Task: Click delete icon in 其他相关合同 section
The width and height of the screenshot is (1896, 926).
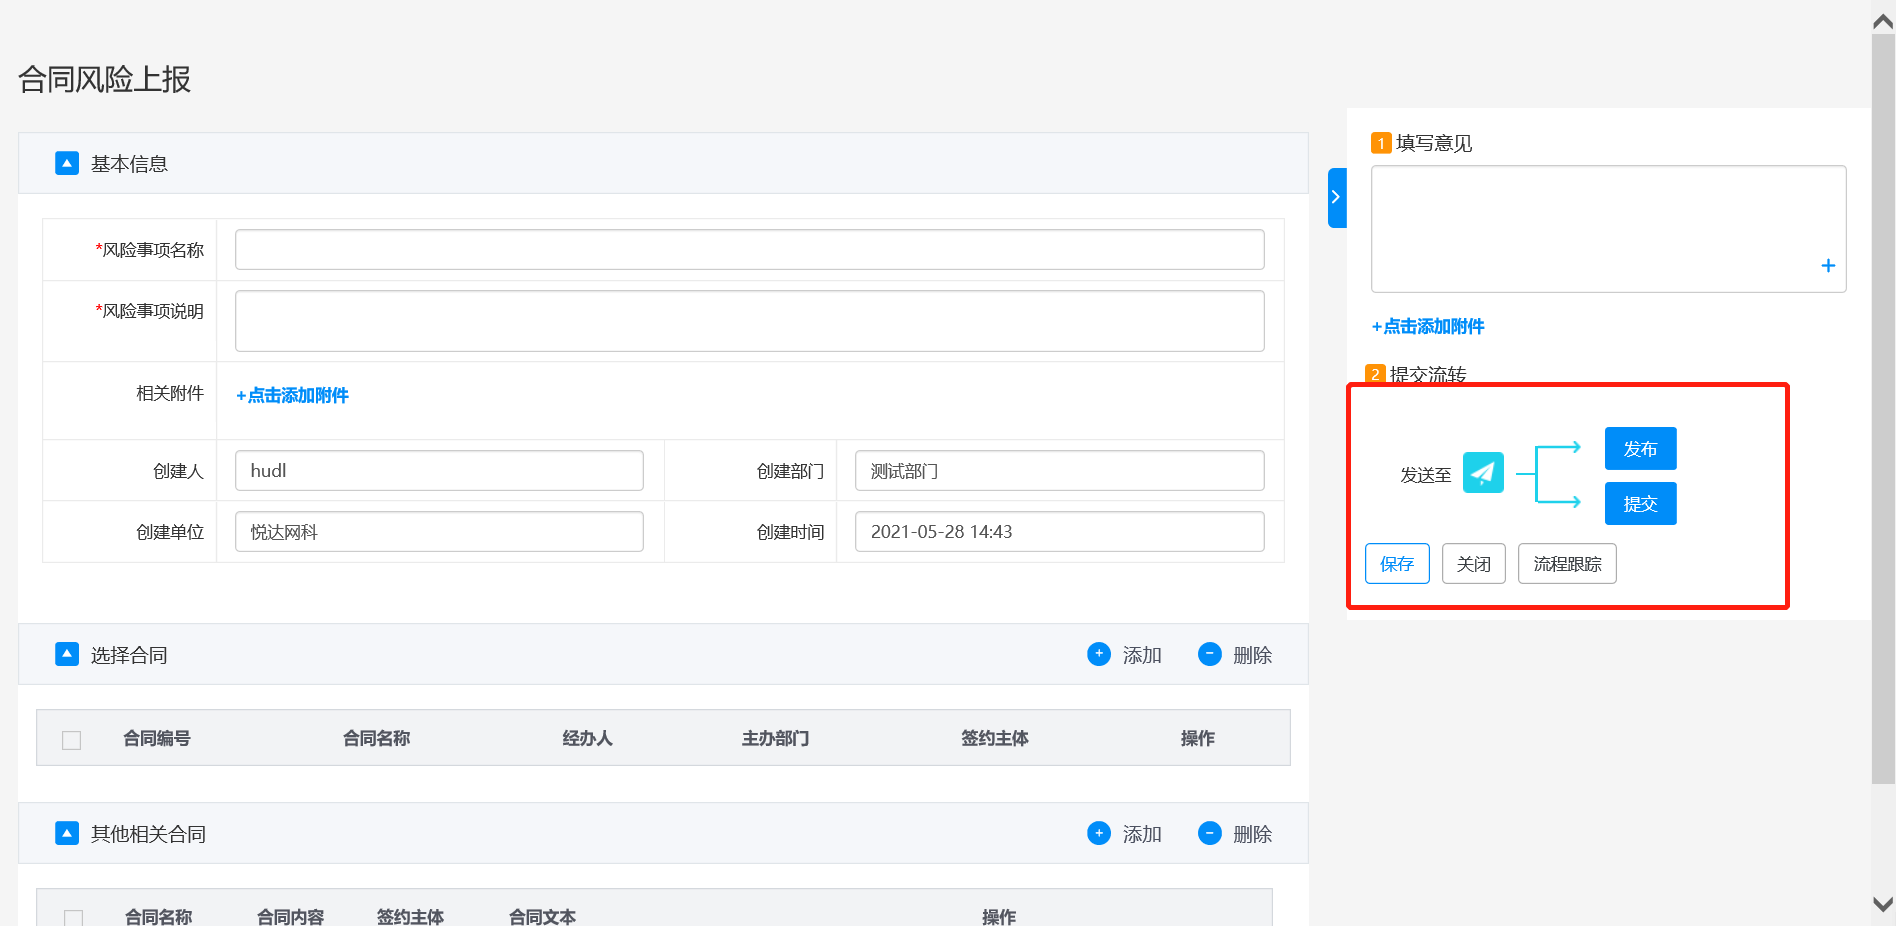Action: [x=1209, y=833]
